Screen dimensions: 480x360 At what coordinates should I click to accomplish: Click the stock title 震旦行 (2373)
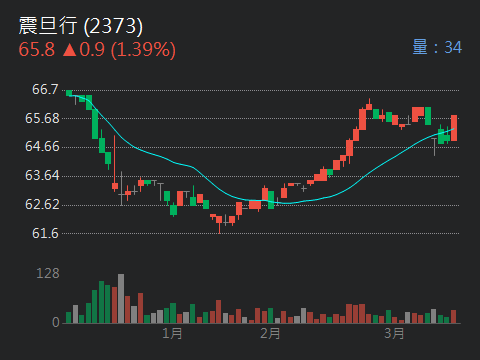tap(80, 26)
